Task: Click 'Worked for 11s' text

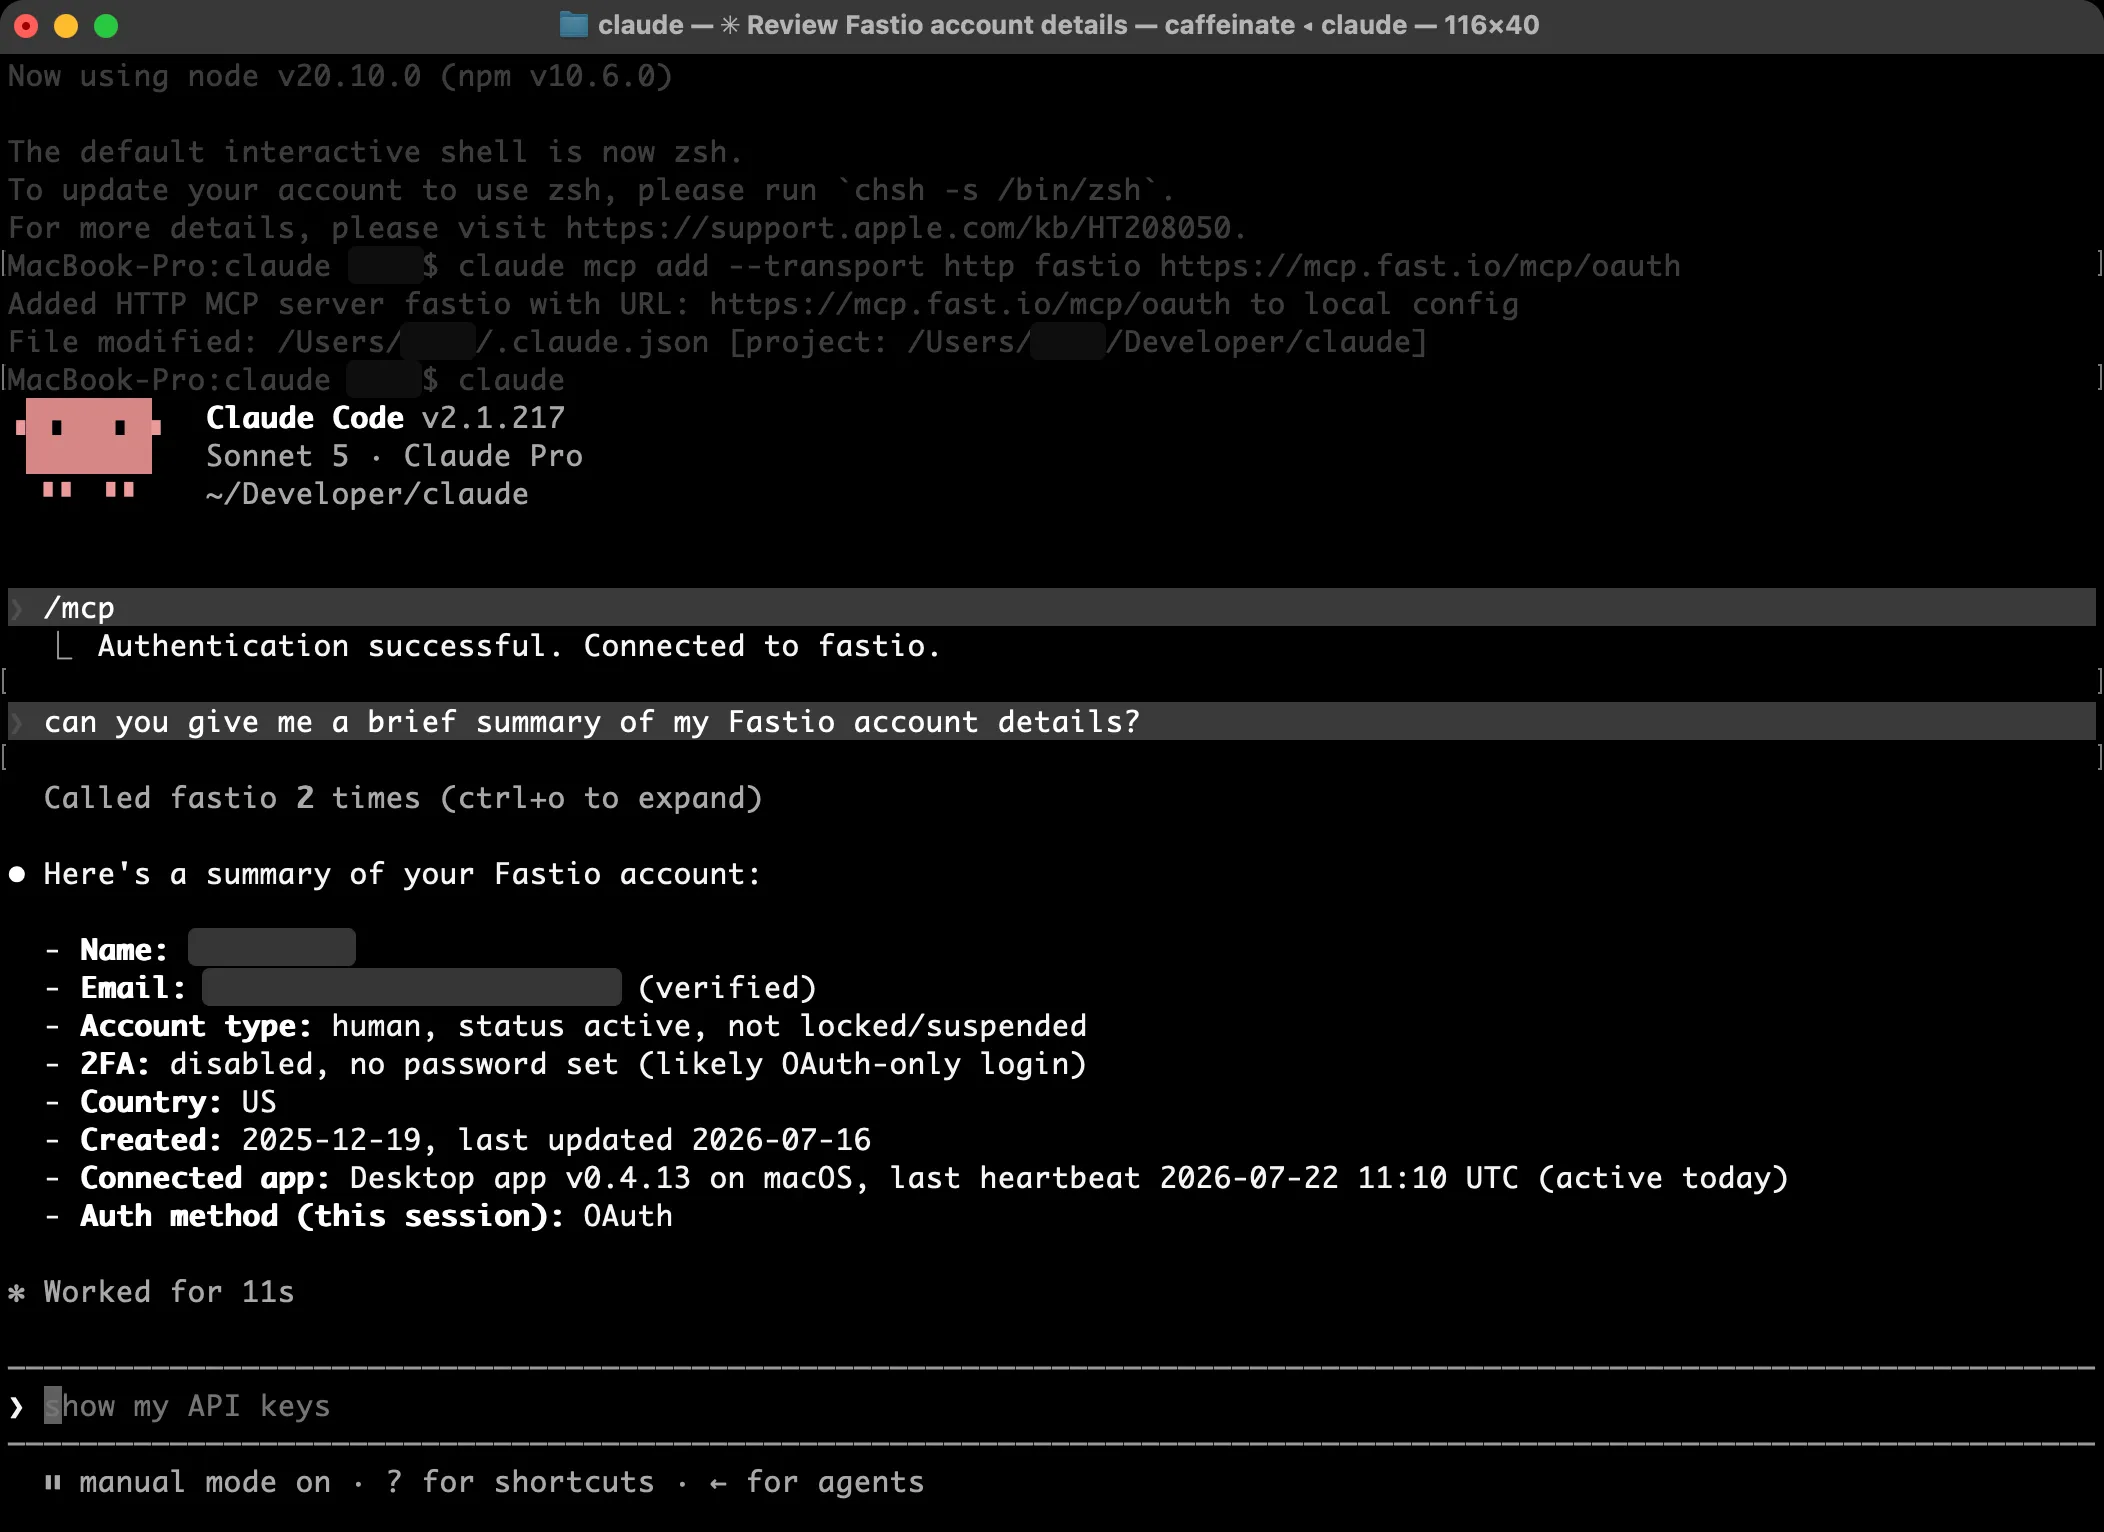Action: click(169, 1292)
